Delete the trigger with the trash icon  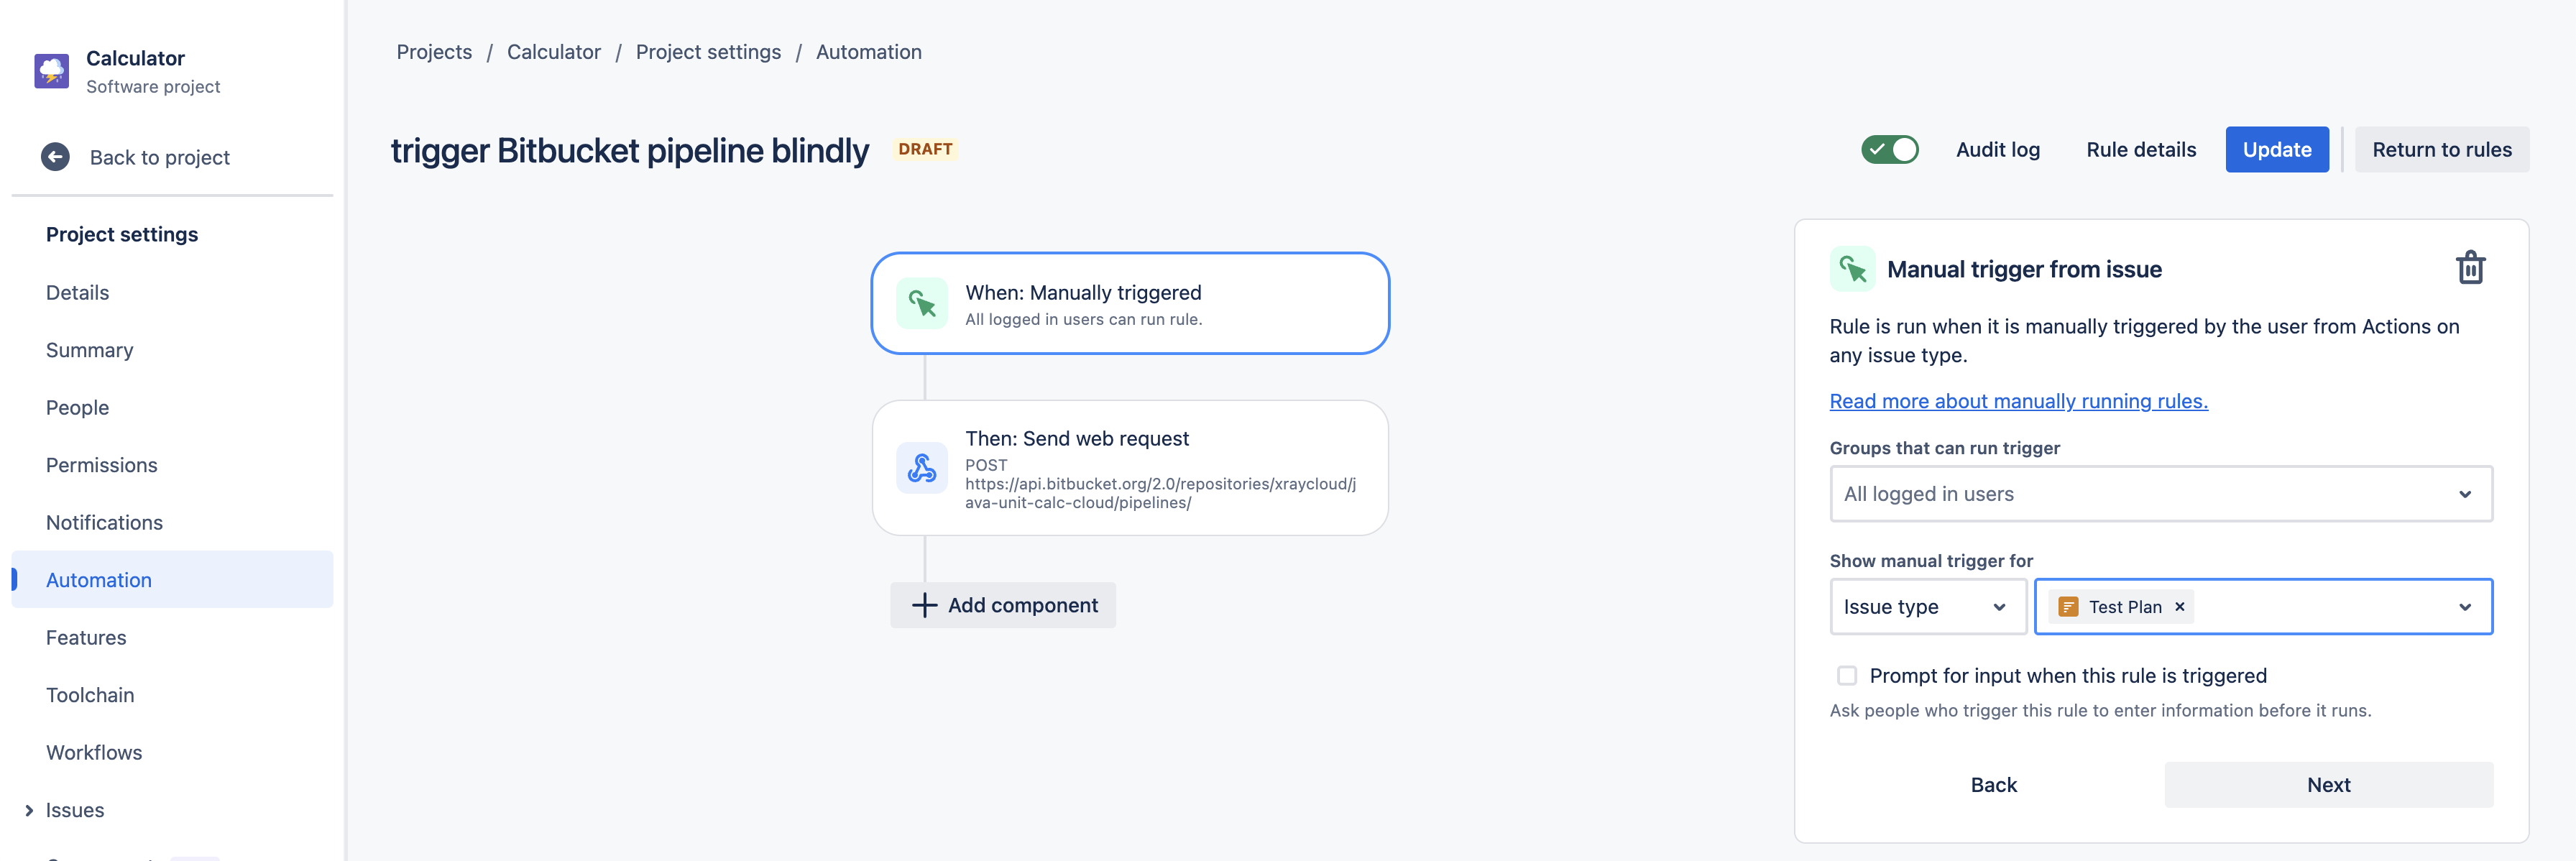(x=2470, y=268)
